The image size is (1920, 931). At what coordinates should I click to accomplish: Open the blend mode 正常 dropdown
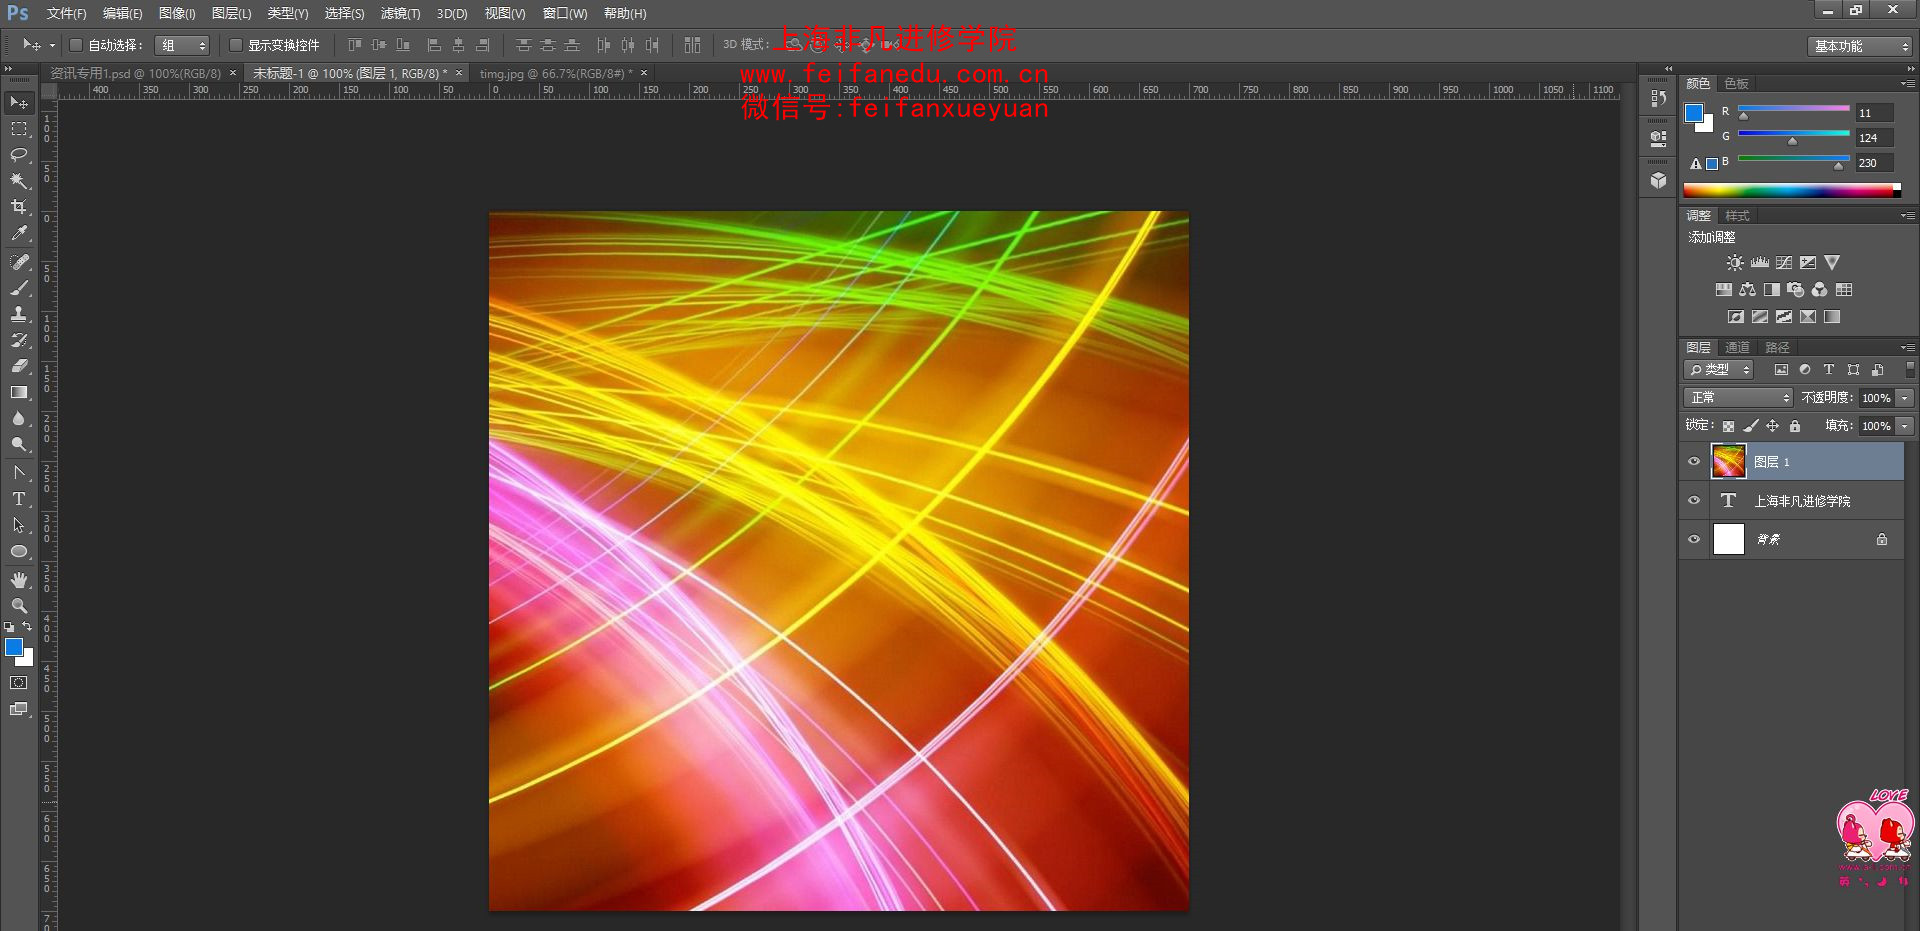pos(1739,398)
